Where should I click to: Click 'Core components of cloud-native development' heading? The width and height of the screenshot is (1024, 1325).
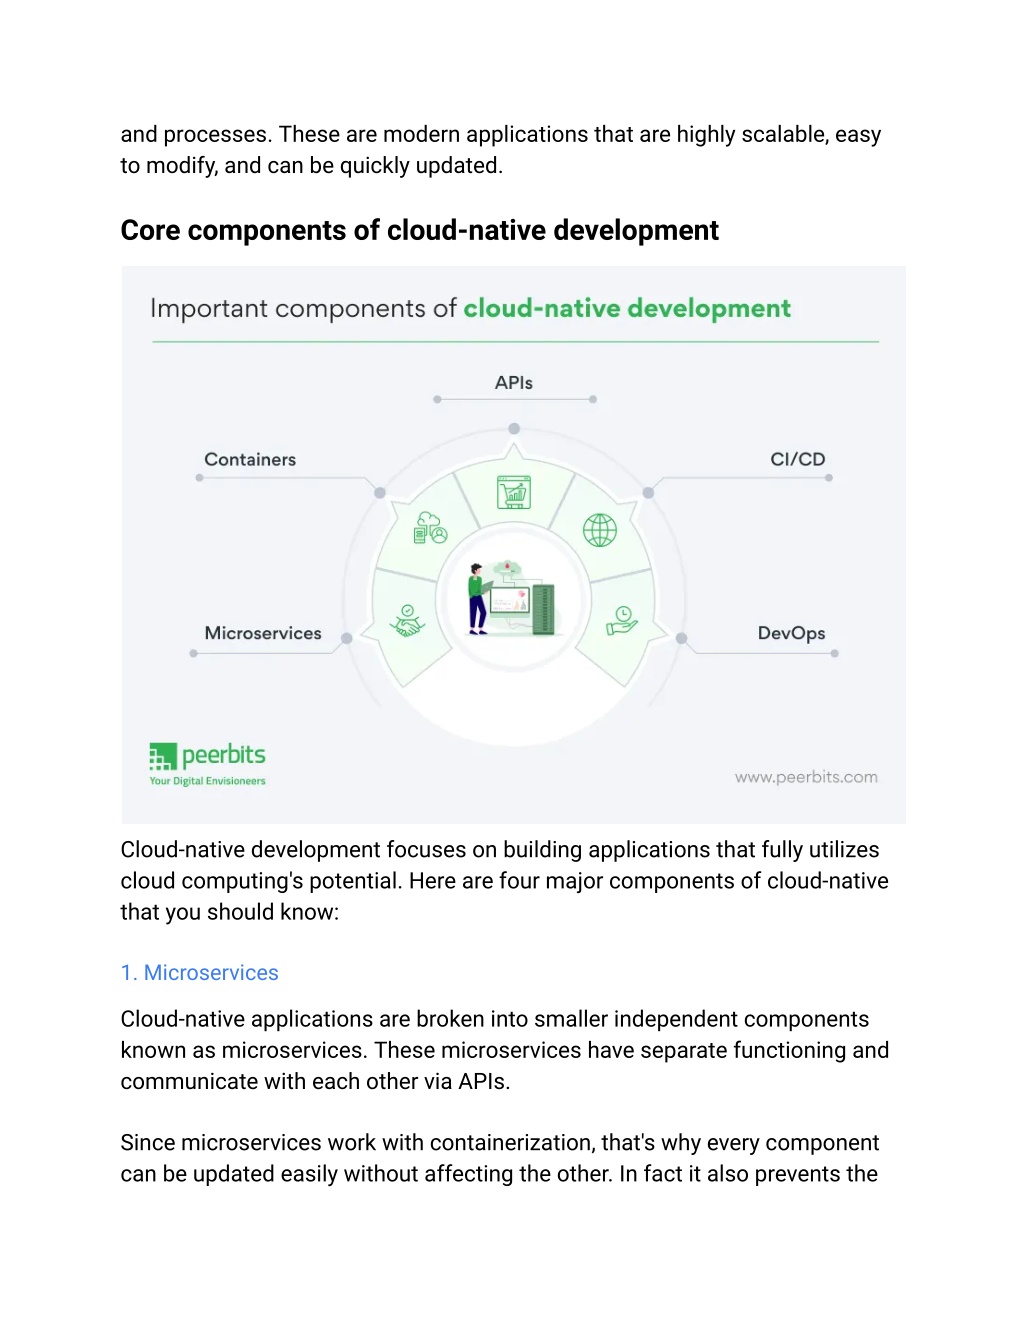[420, 231]
